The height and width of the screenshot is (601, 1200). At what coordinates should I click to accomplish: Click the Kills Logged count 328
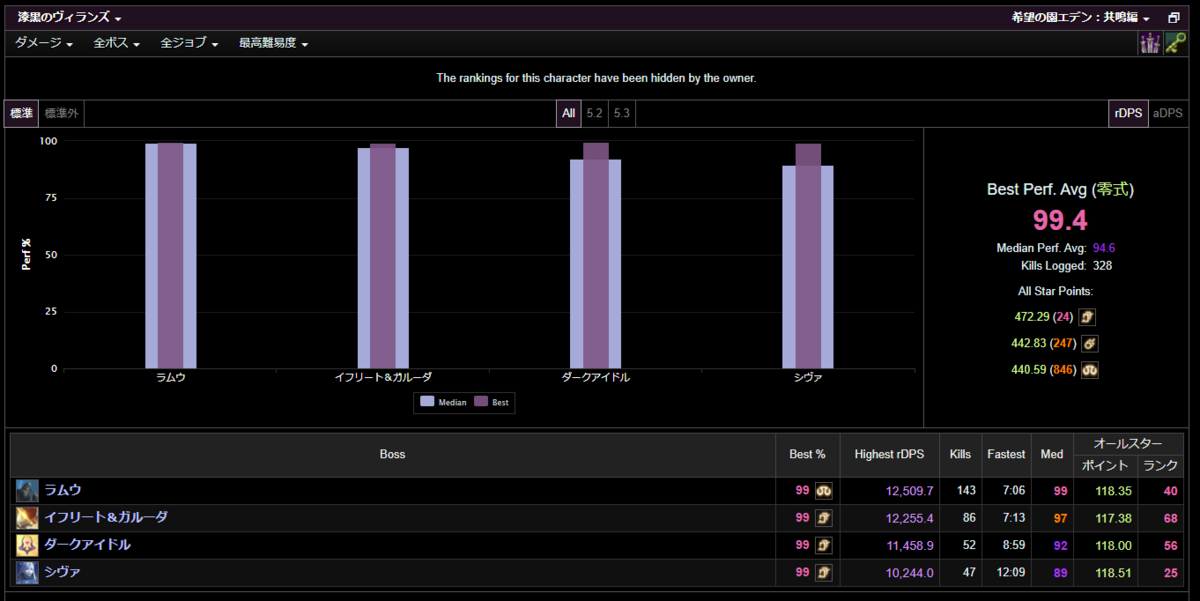(x=1102, y=266)
